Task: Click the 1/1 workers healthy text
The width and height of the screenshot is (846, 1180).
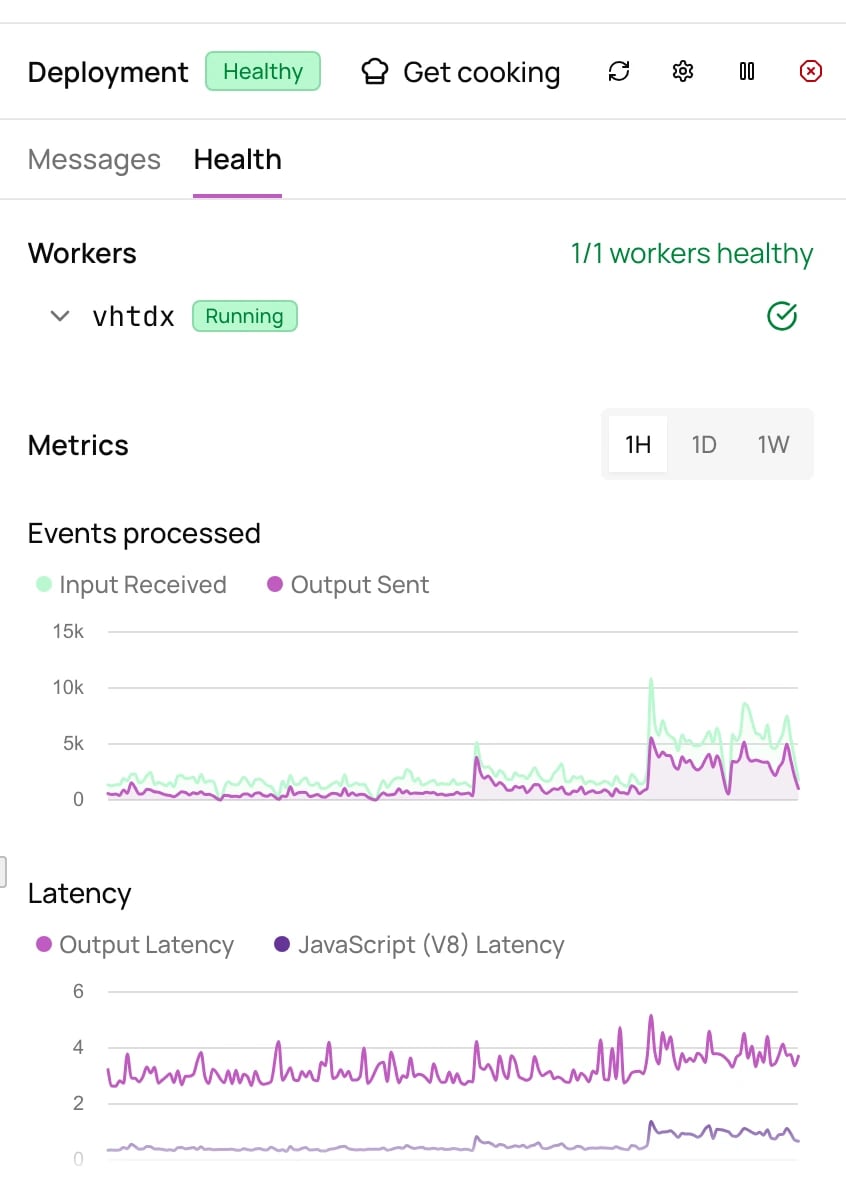Action: coord(692,254)
